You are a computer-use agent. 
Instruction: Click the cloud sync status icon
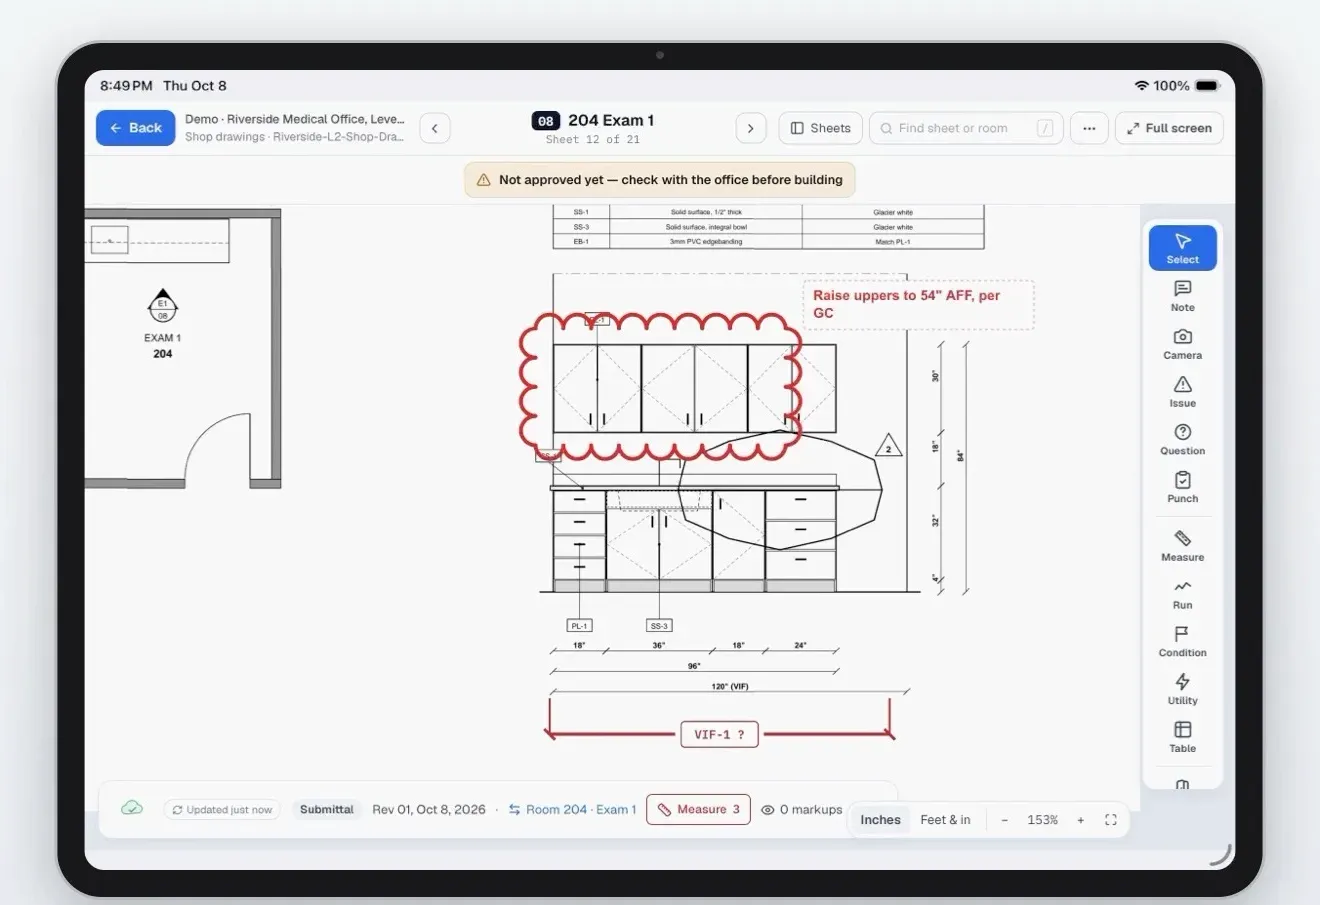click(132, 808)
